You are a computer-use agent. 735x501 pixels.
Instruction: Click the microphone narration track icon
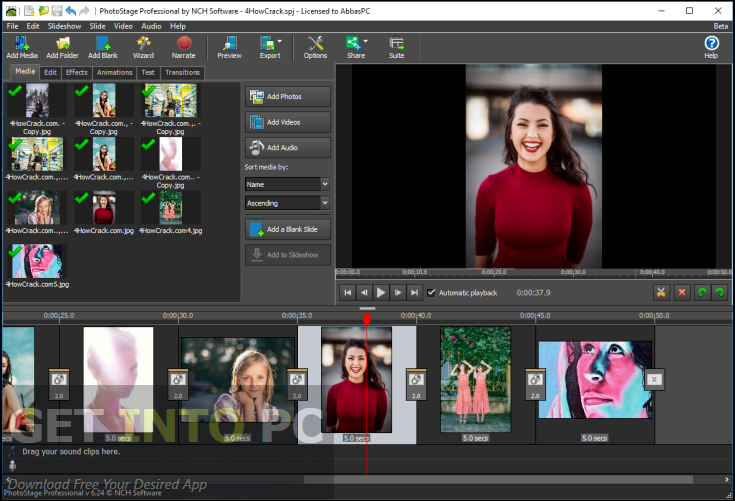tap(12, 465)
